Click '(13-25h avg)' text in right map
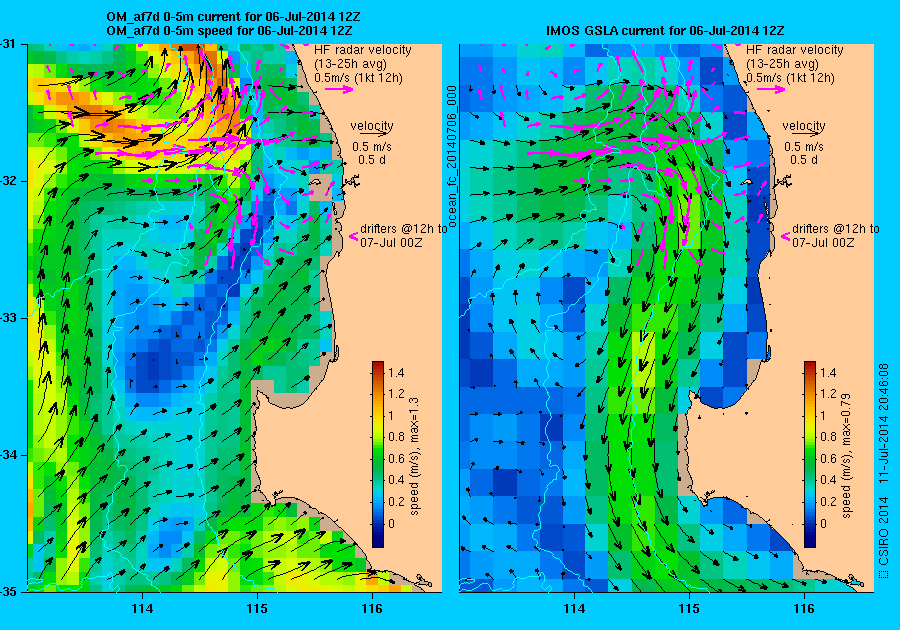 (x=782, y=64)
